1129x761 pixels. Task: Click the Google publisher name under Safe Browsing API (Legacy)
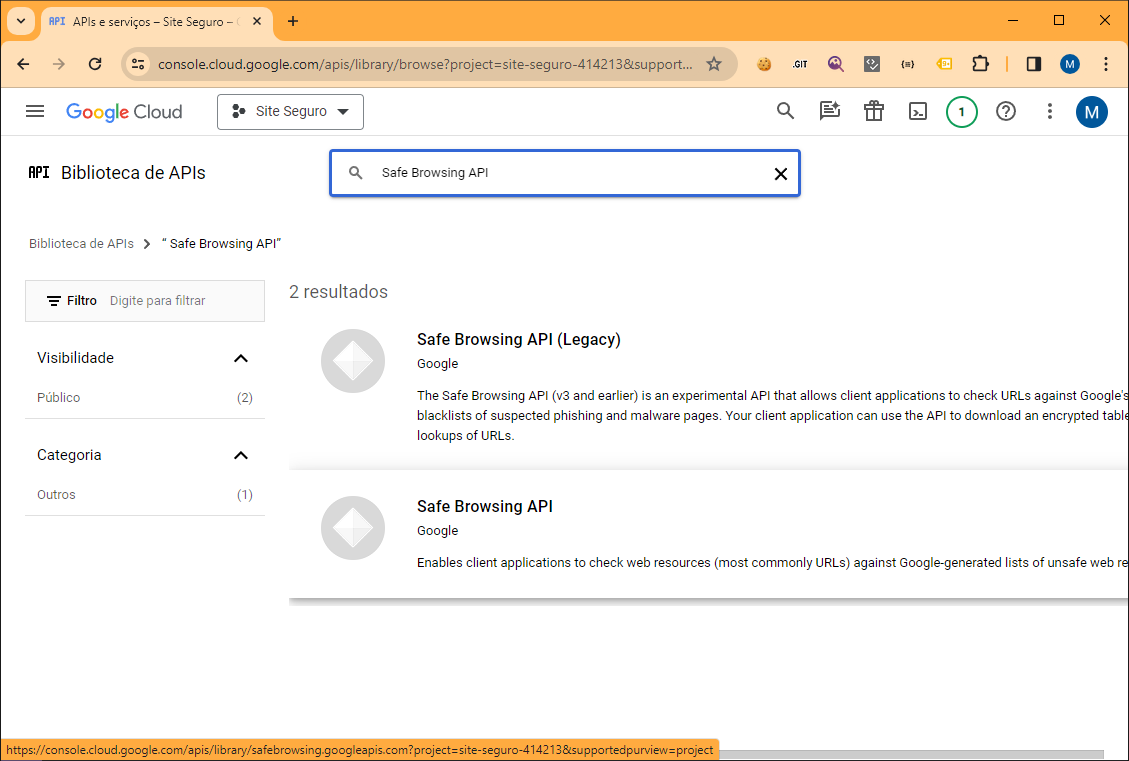(437, 364)
